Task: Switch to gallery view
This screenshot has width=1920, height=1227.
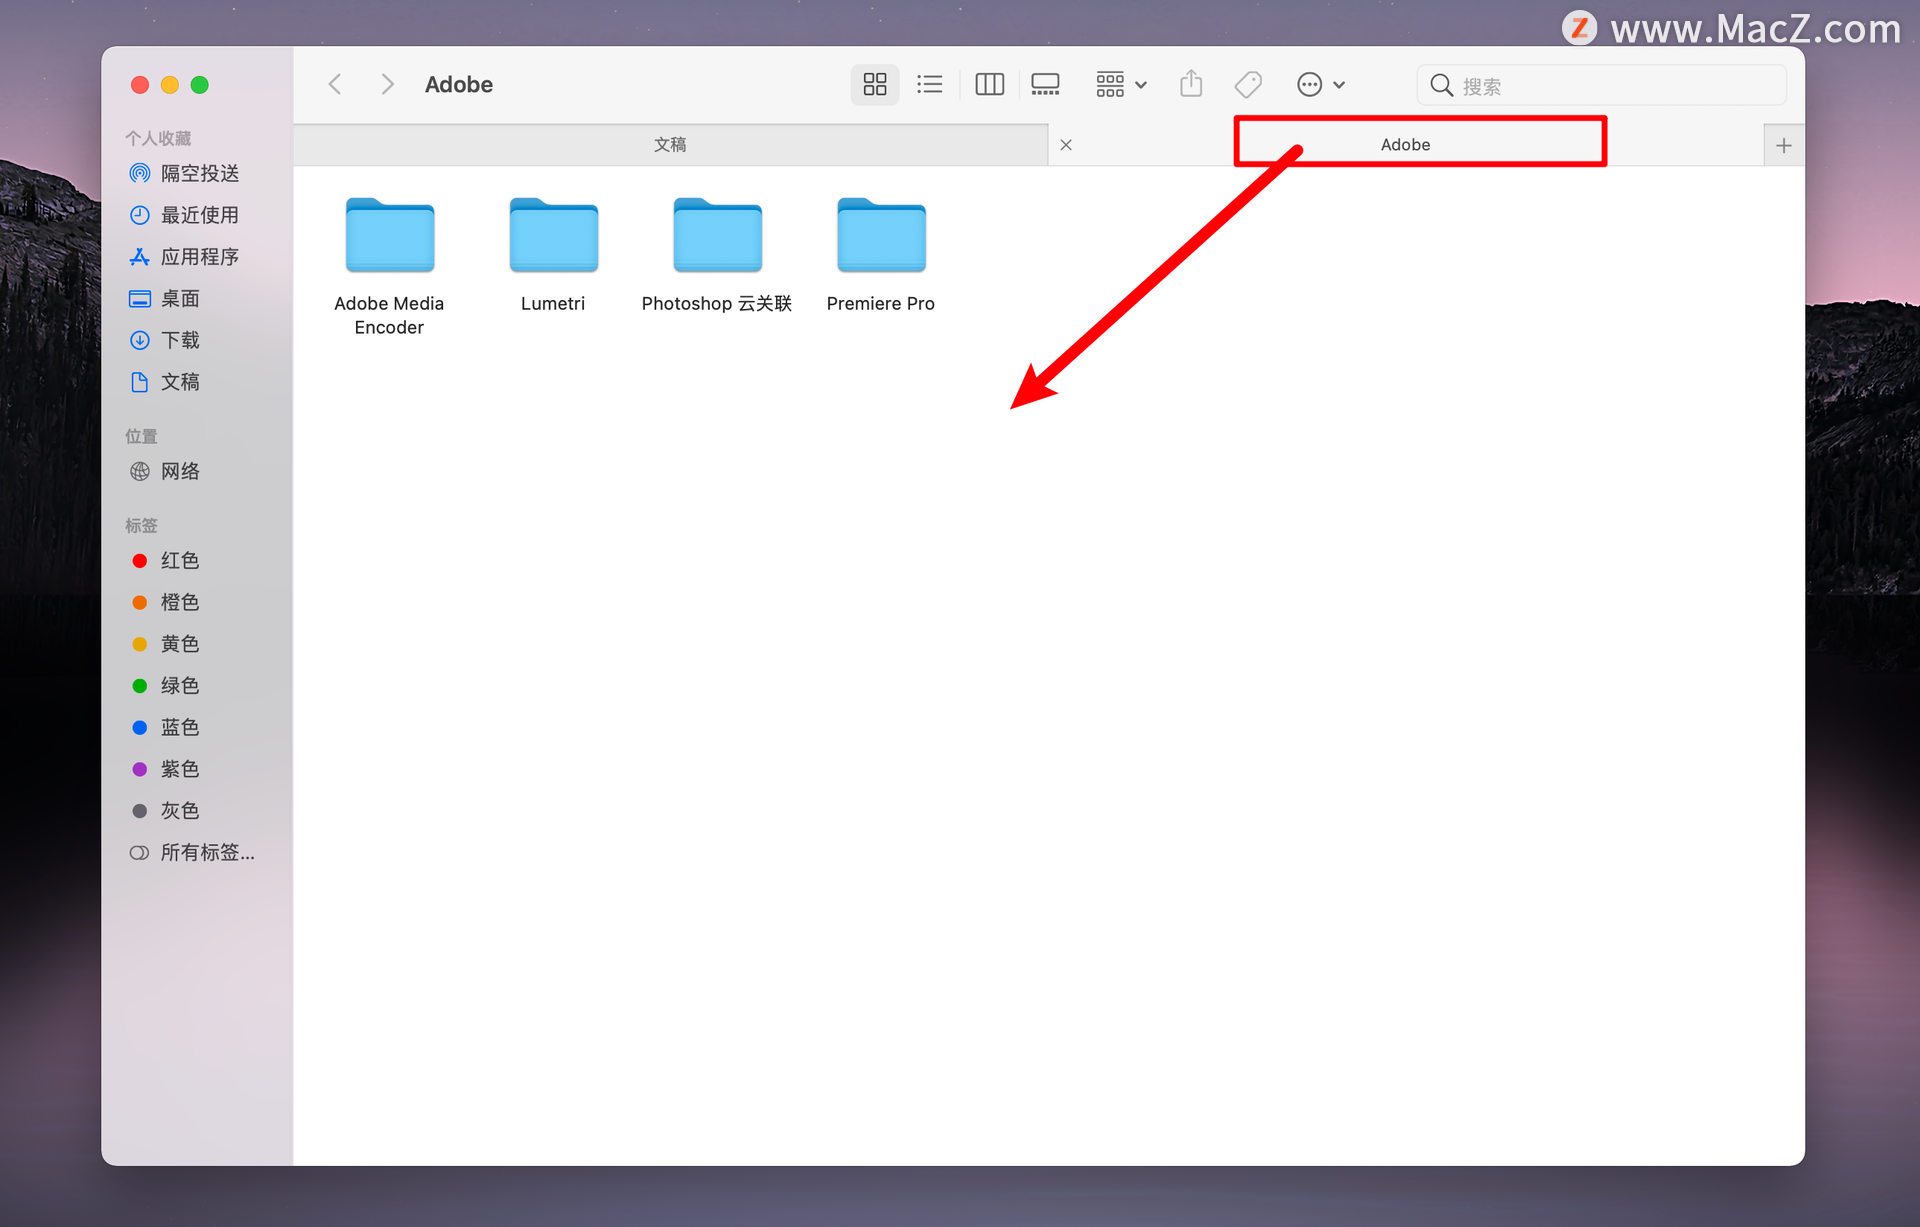Action: click(x=1045, y=85)
